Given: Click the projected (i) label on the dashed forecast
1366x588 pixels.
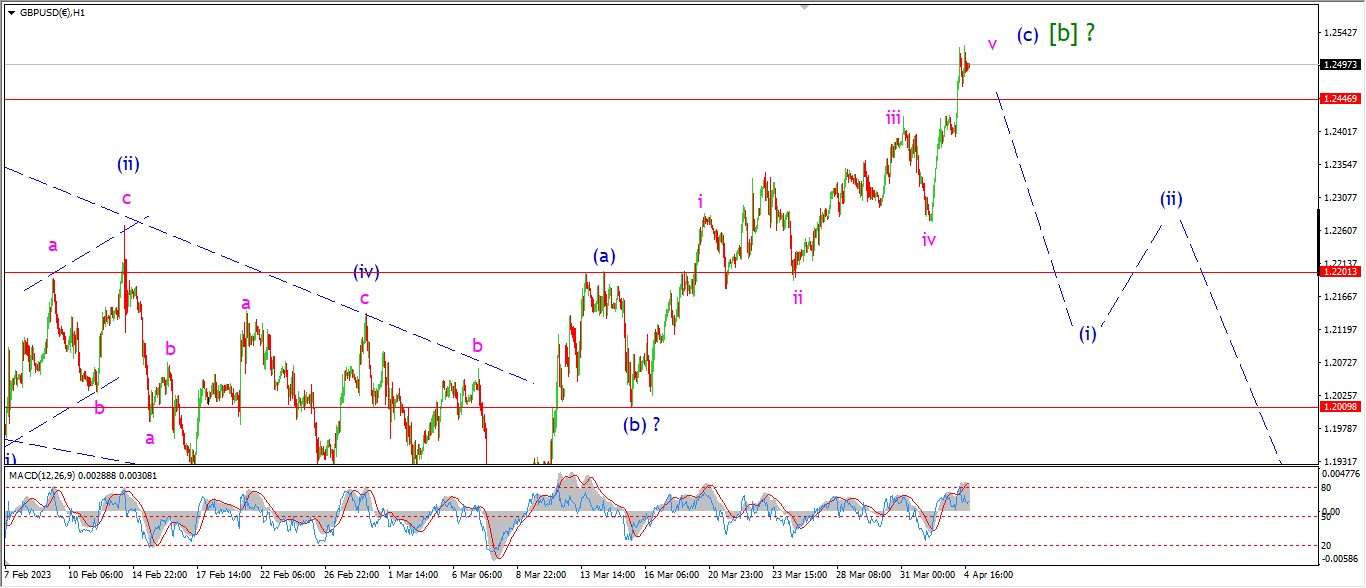Looking at the screenshot, I should point(1088,334).
